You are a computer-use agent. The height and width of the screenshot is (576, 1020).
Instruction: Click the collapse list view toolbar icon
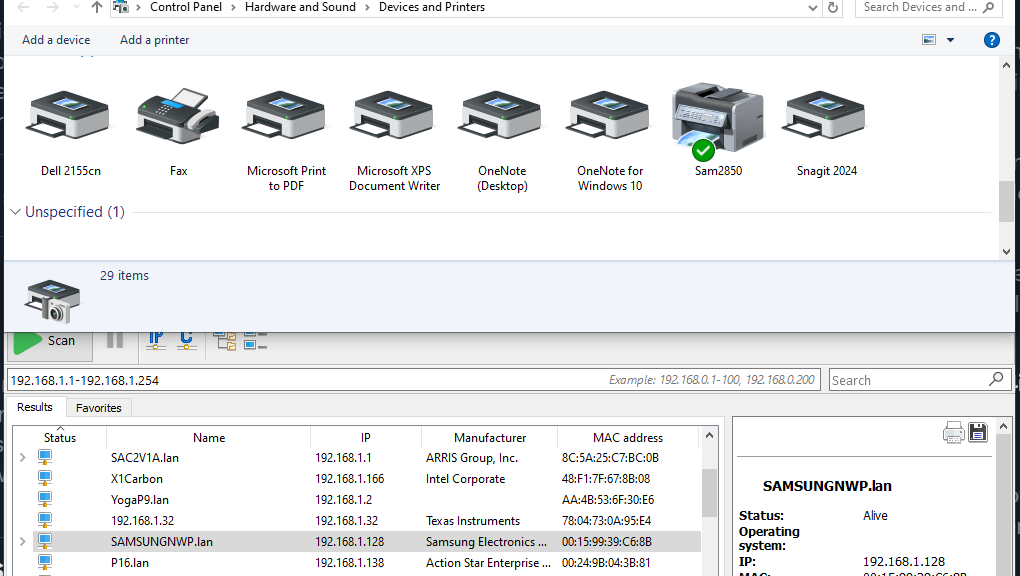[x=256, y=340]
